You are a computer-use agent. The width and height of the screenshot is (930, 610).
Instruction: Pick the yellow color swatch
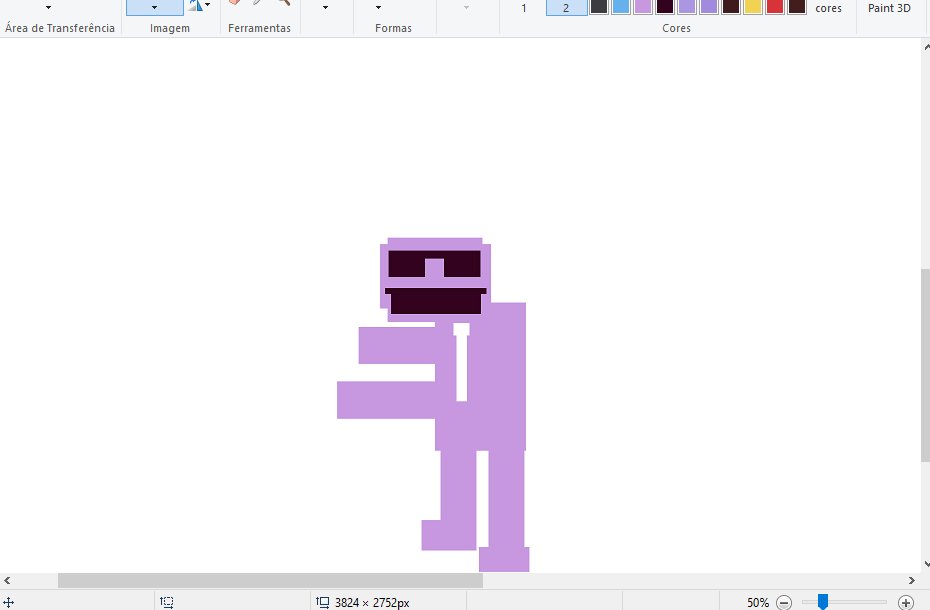[753, 7]
